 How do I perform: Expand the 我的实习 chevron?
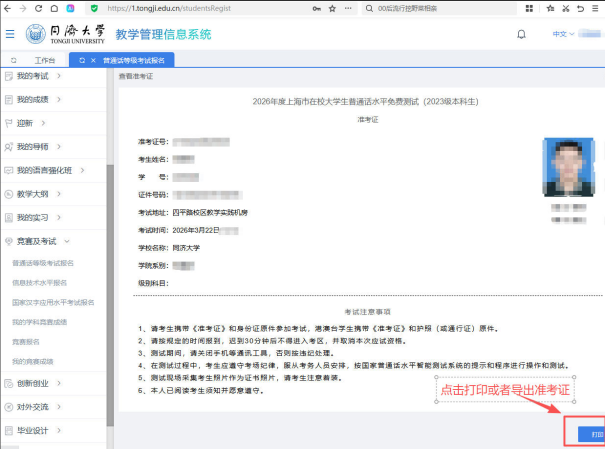[x=59, y=218]
